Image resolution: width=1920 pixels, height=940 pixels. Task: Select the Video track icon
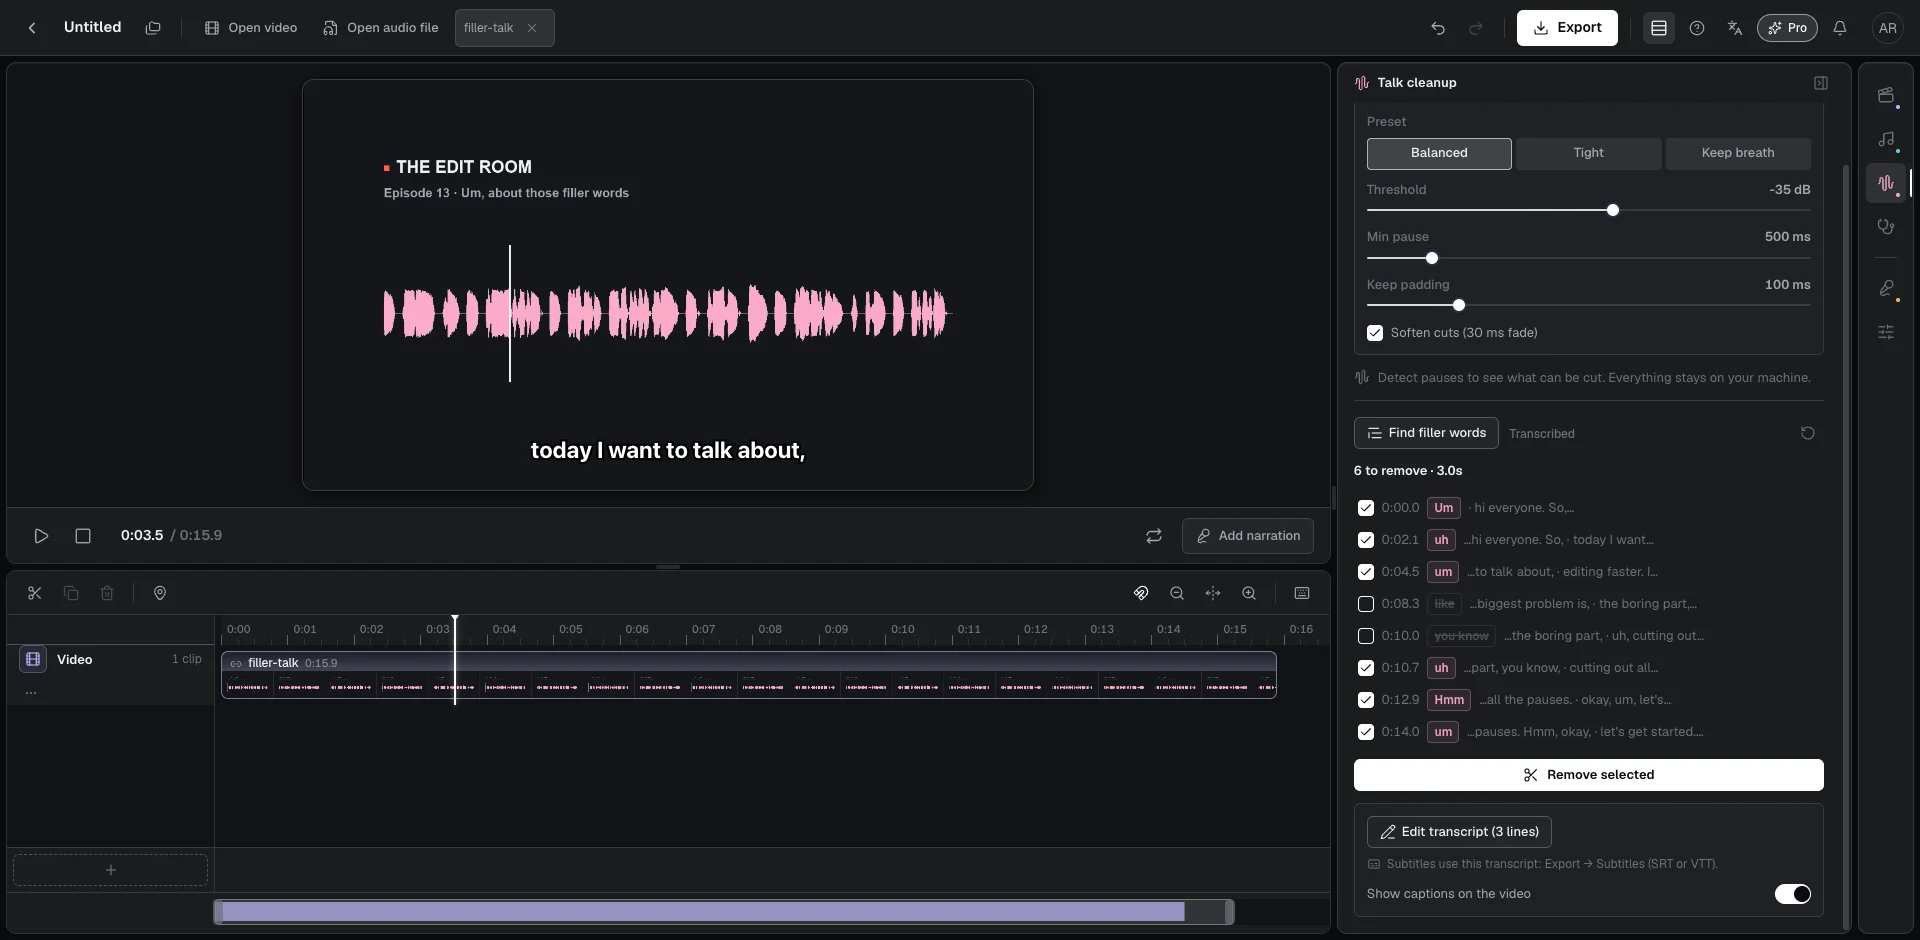click(x=33, y=659)
